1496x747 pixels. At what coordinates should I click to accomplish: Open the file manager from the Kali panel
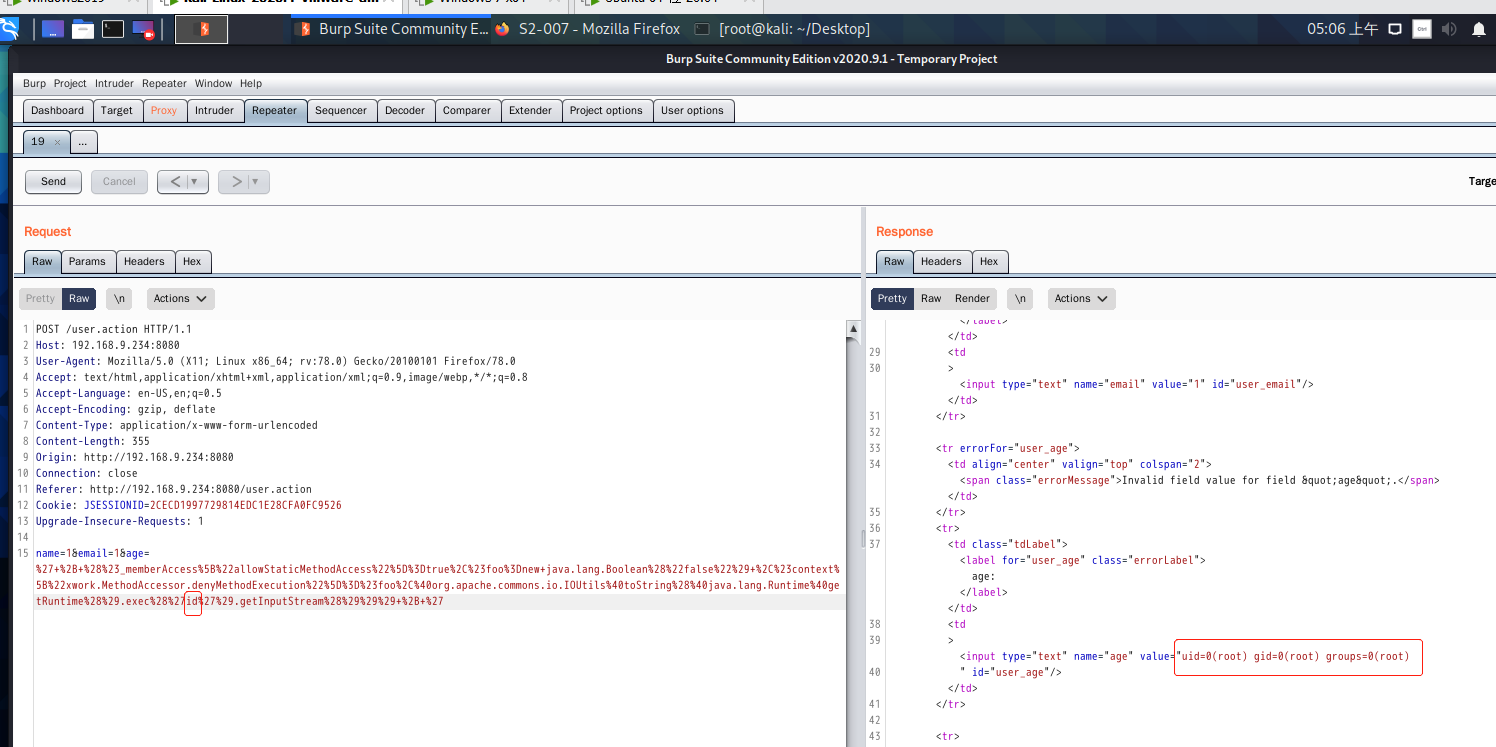click(83, 30)
